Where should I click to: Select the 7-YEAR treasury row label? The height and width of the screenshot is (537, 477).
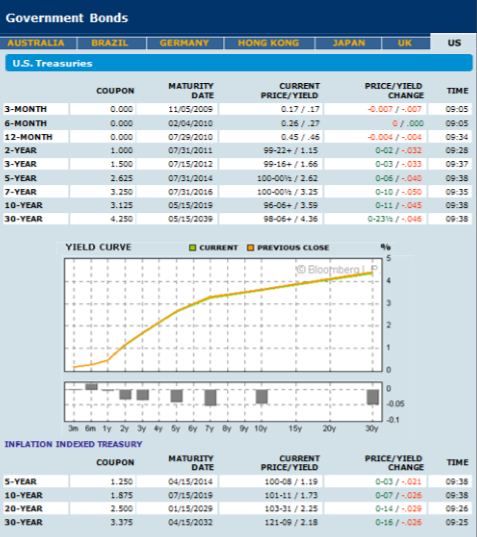pos(21,192)
